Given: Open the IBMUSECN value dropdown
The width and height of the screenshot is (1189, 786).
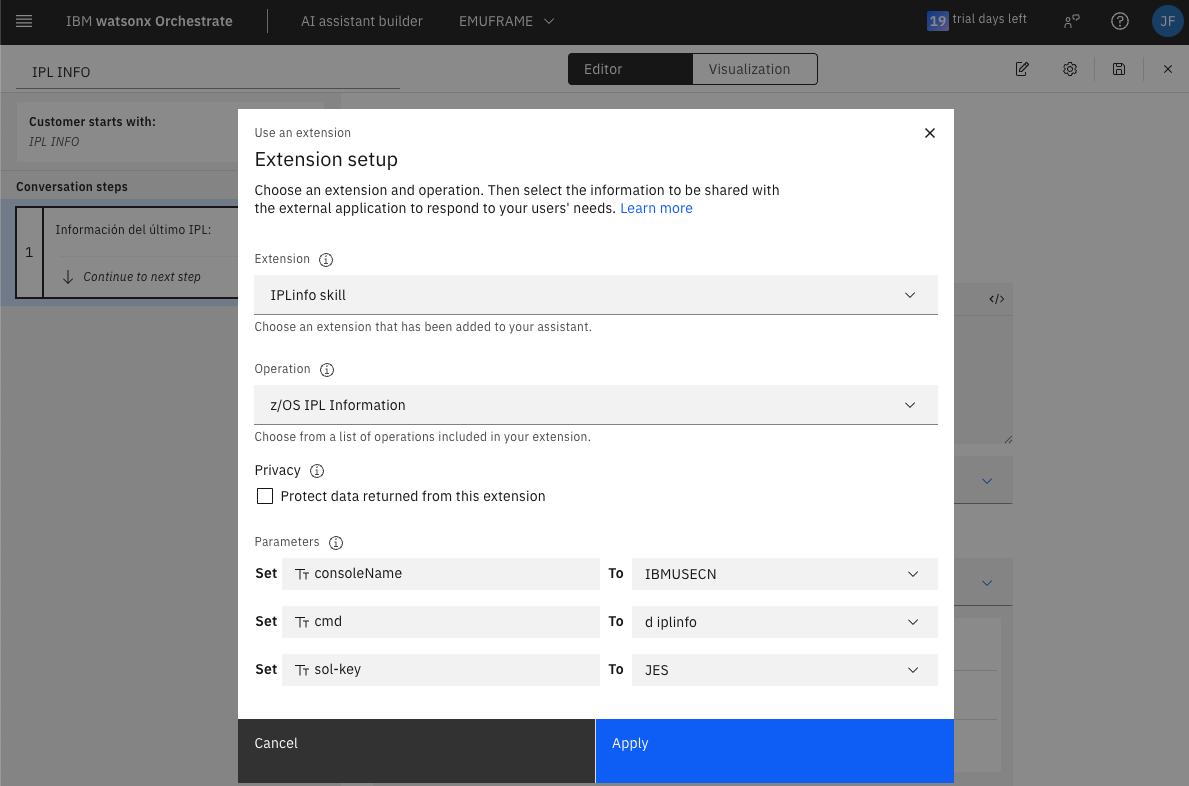Looking at the screenshot, I should pos(785,574).
